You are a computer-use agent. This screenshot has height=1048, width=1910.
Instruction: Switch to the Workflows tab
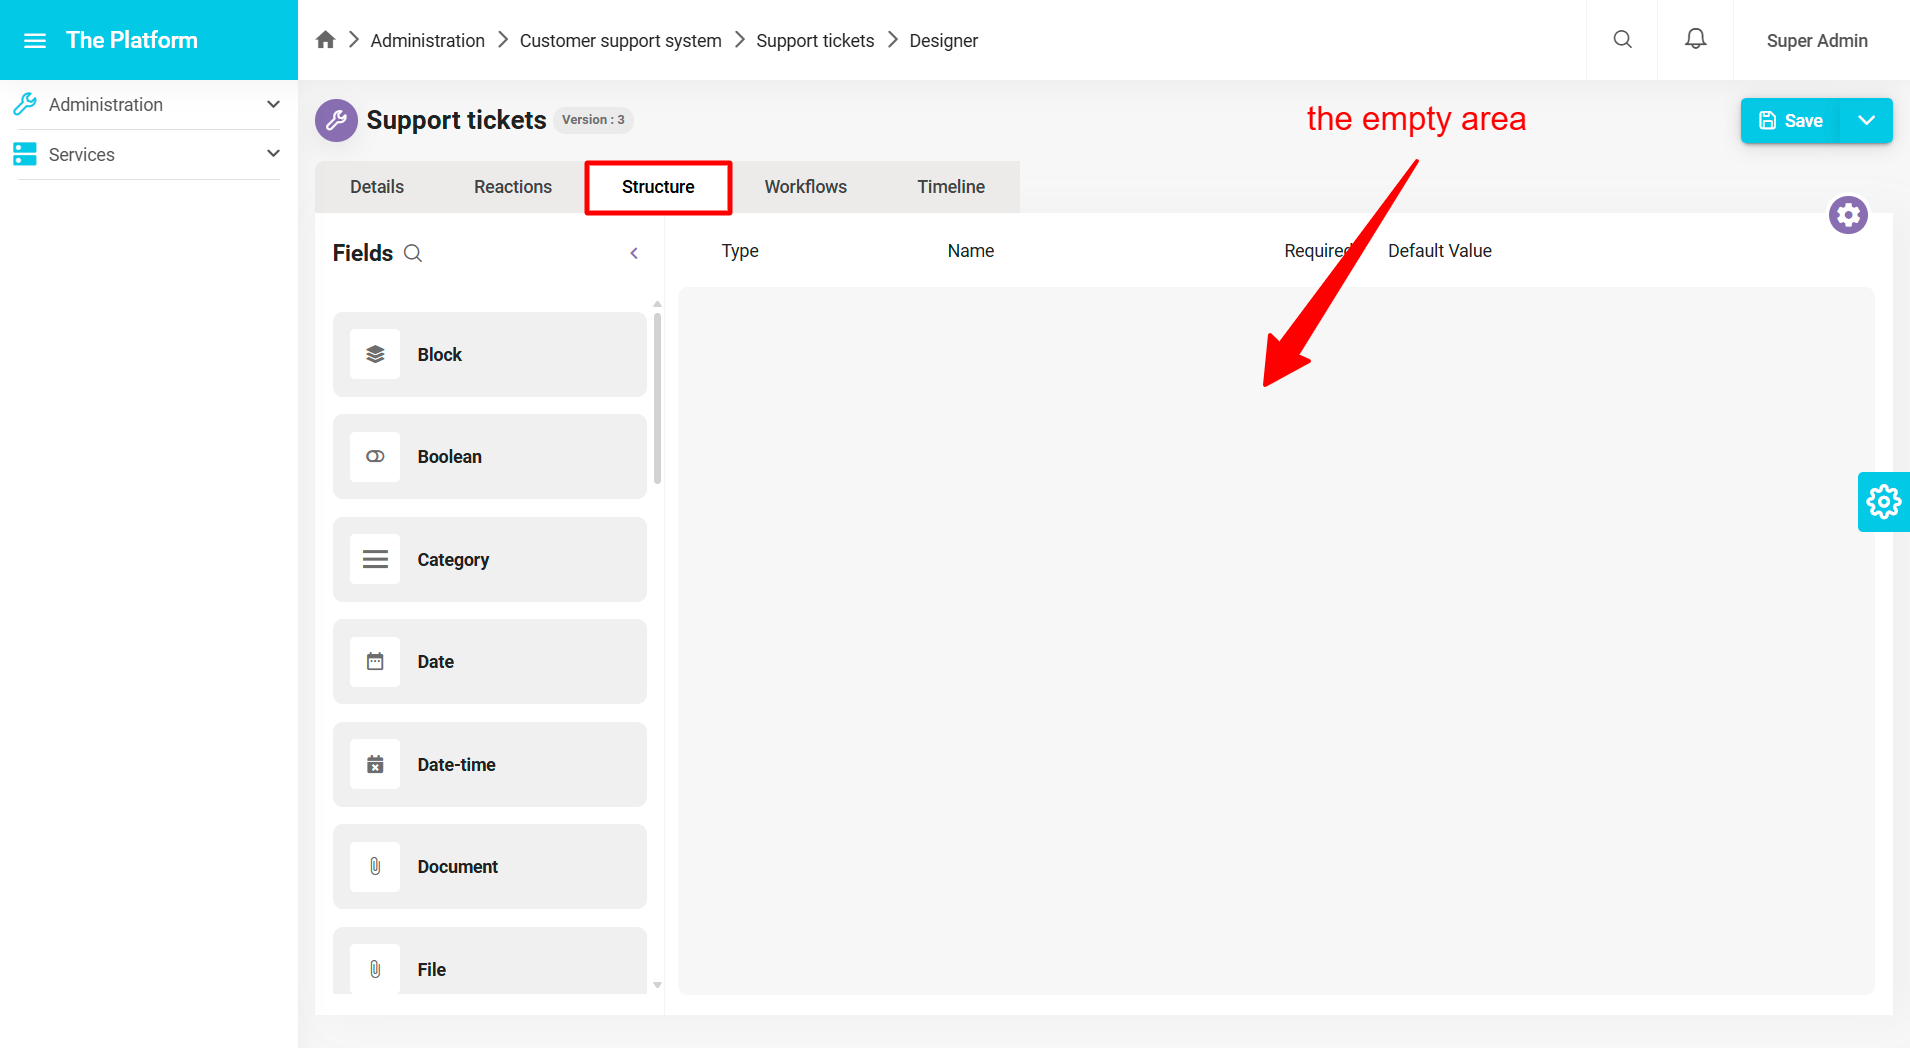pos(805,187)
